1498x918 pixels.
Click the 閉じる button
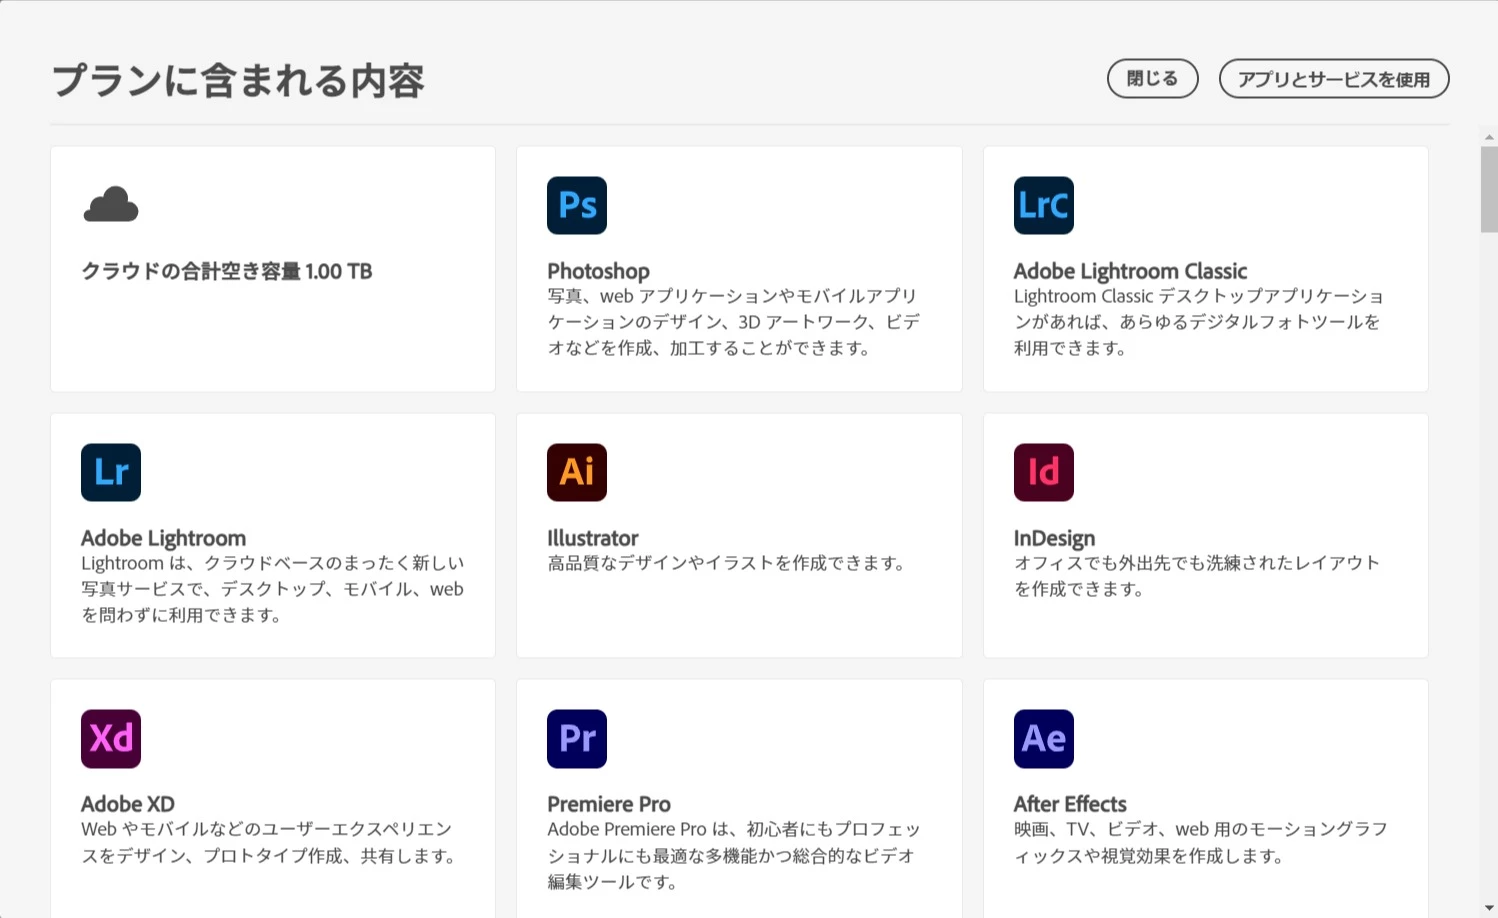[1152, 79]
